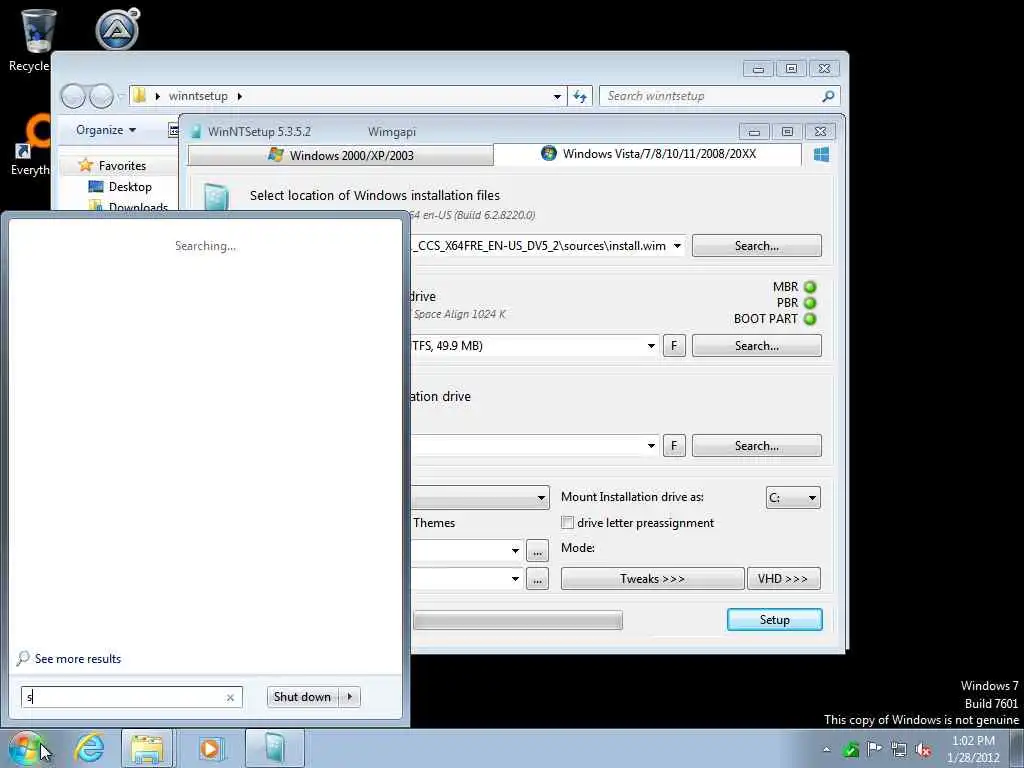Expand the boot drive dropdown (49.9 MB)
The height and width of the screenshot is (768, 1024).
click(651, 346)
